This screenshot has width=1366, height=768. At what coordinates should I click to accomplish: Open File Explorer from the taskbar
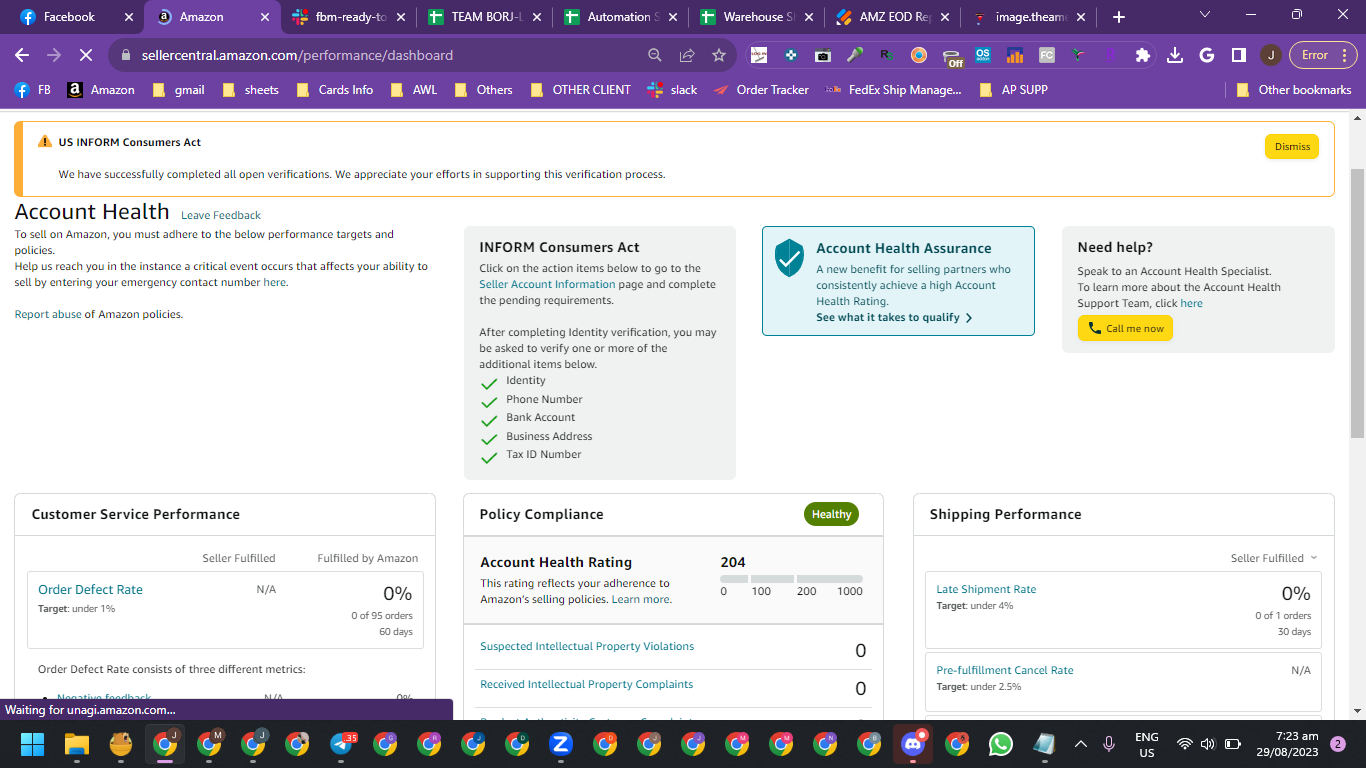(77, 744)
